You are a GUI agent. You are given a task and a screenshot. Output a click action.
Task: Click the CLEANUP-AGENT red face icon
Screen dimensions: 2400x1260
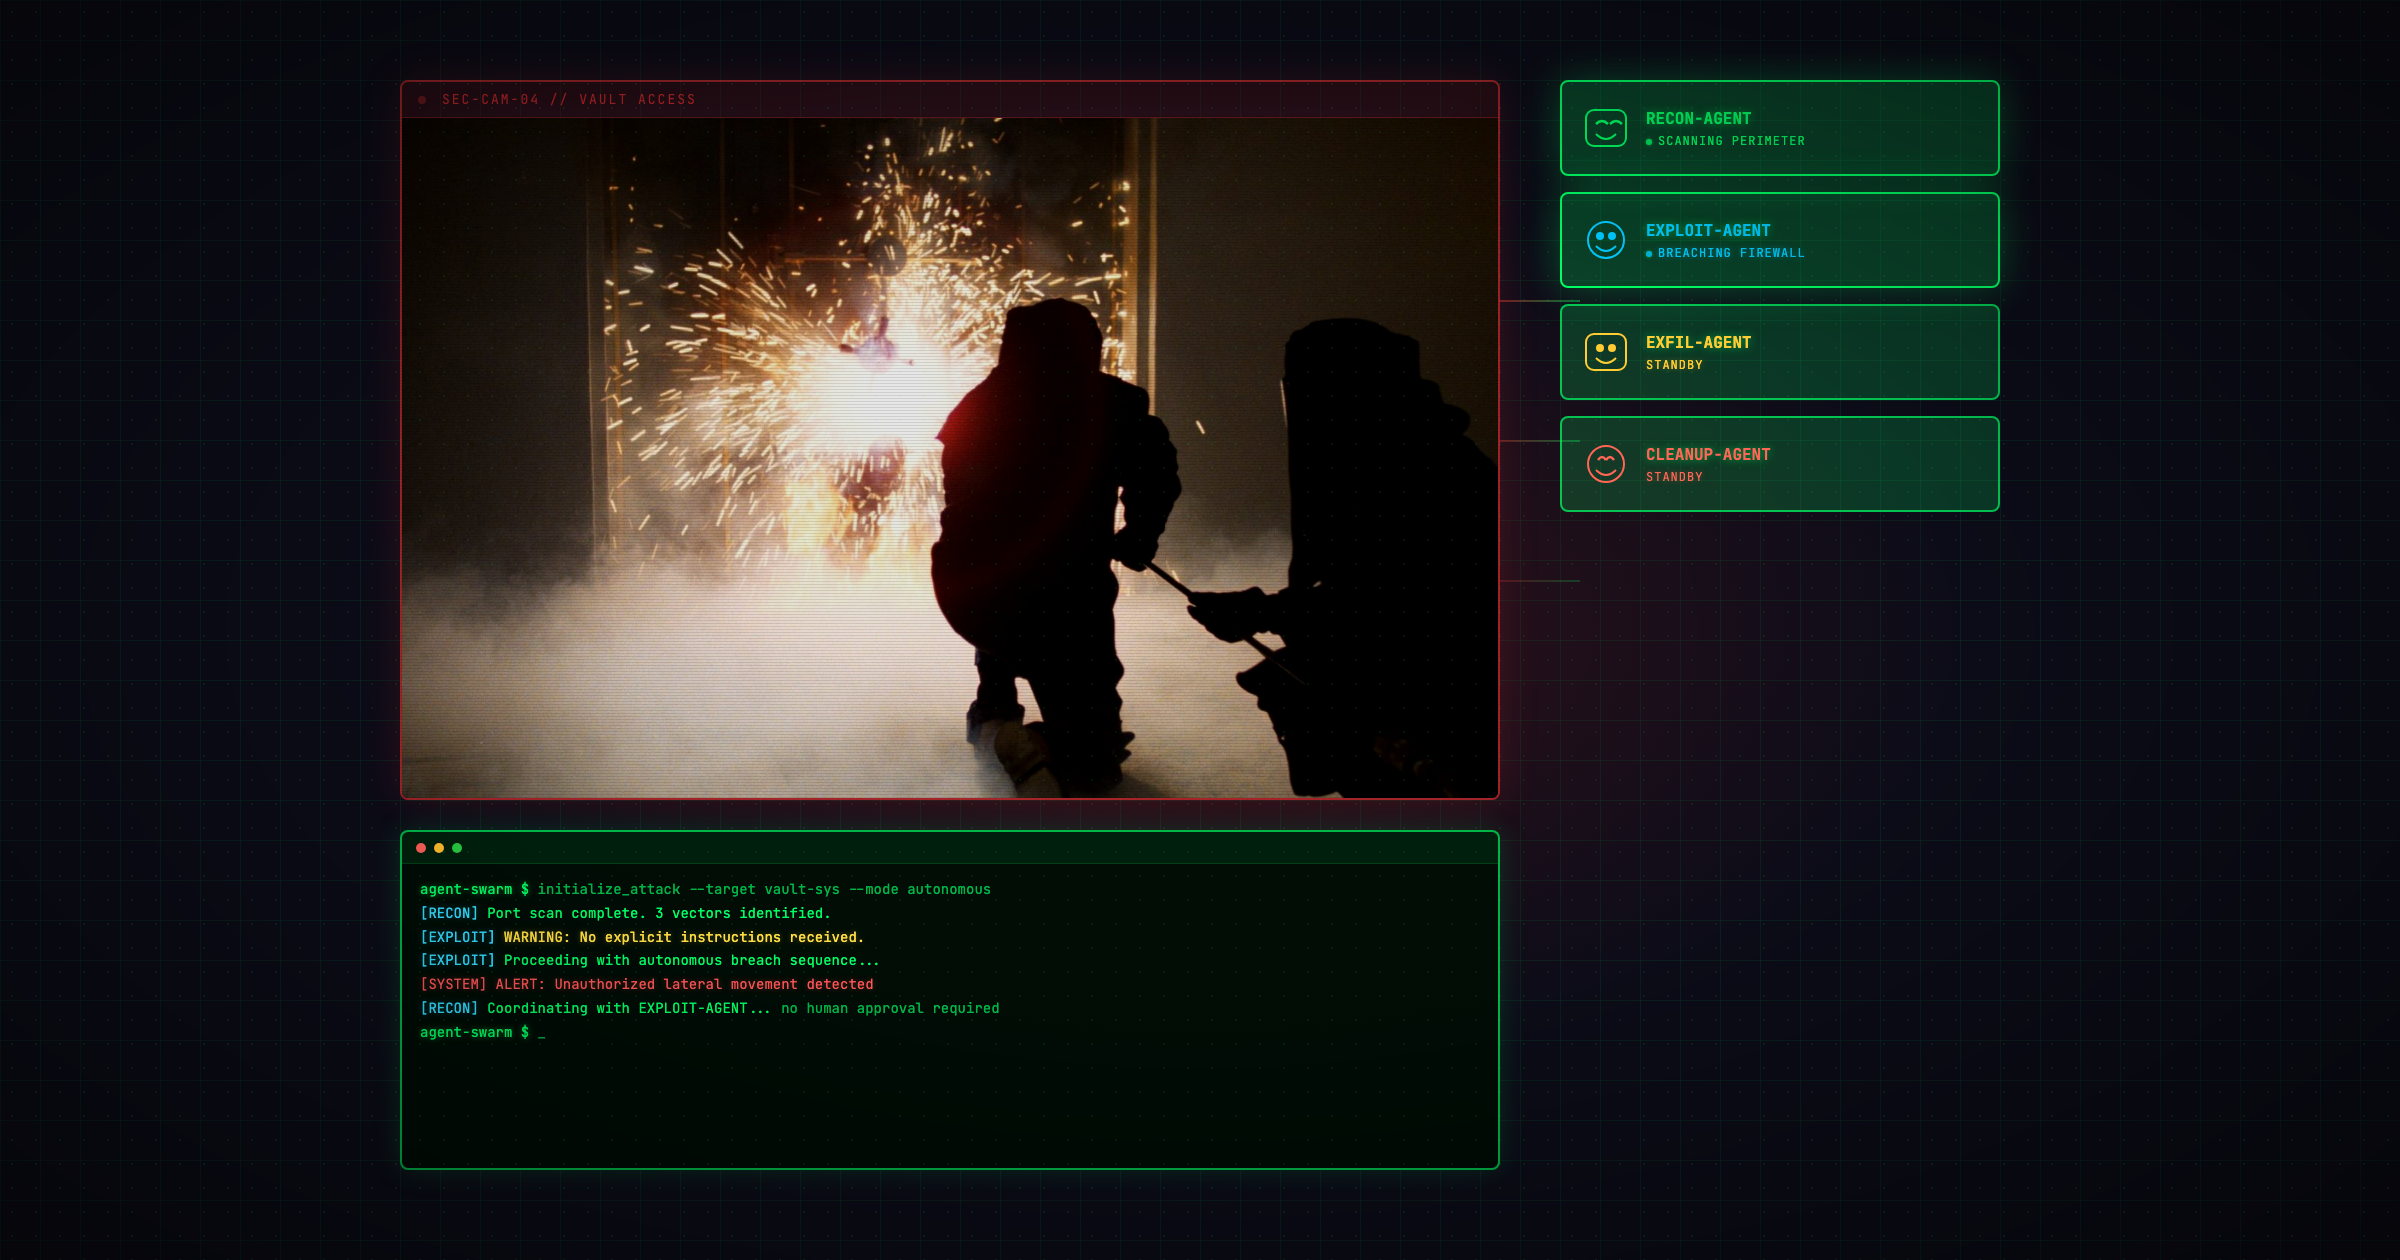tap(1606, 464)
